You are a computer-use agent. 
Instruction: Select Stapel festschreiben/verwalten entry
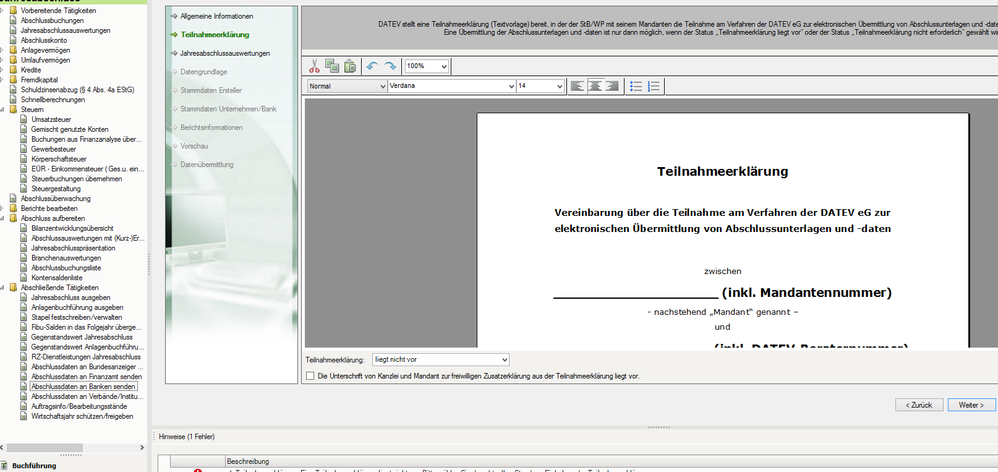point(76,317)
